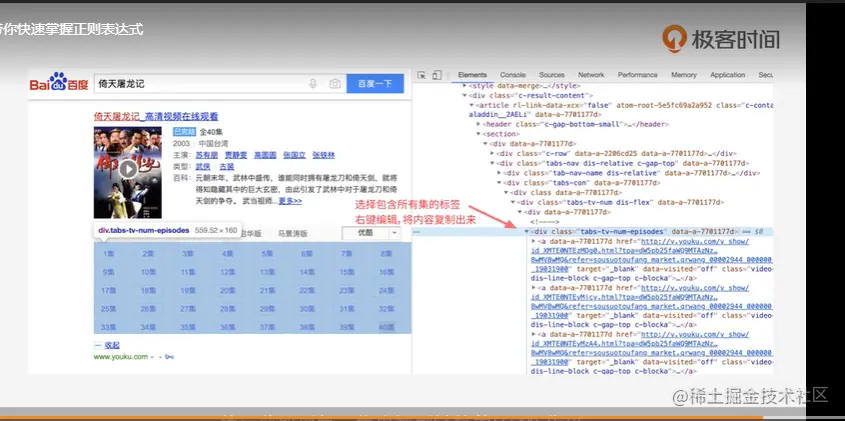Open episode 33集
The image size is (845, 421).
(109, 327)
